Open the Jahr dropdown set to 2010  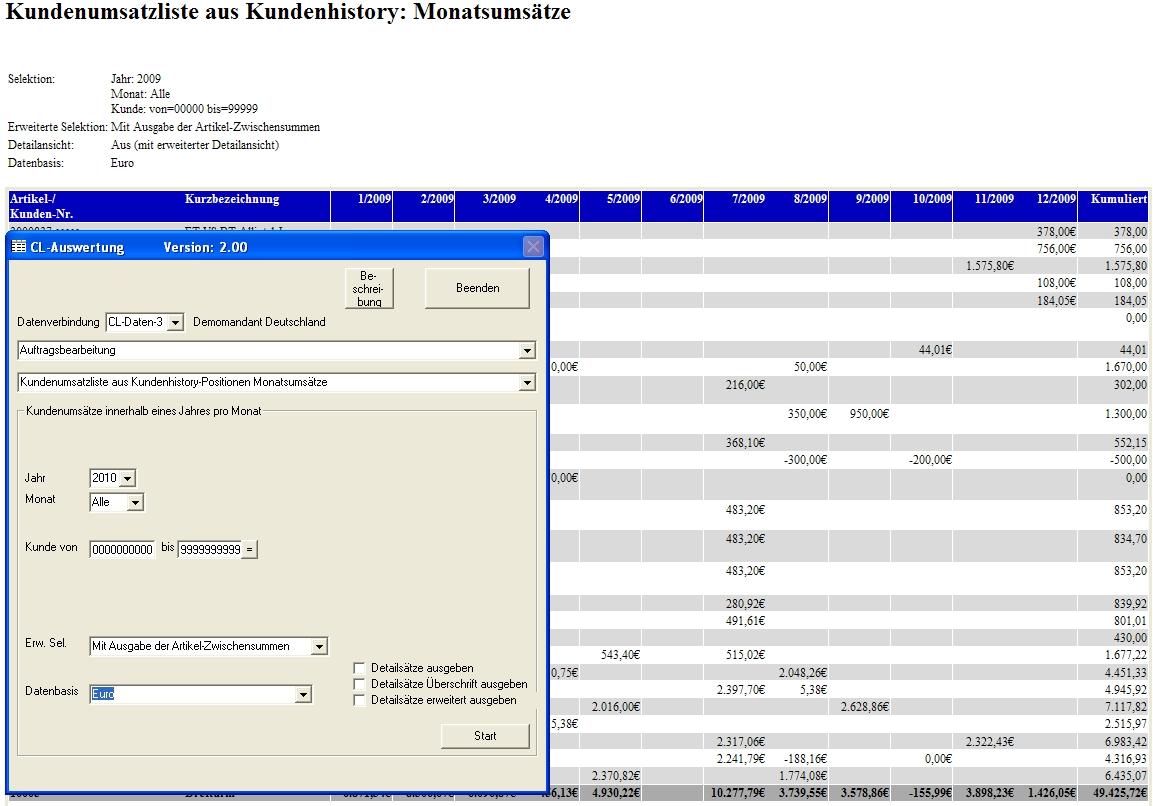tap(127, 478)
